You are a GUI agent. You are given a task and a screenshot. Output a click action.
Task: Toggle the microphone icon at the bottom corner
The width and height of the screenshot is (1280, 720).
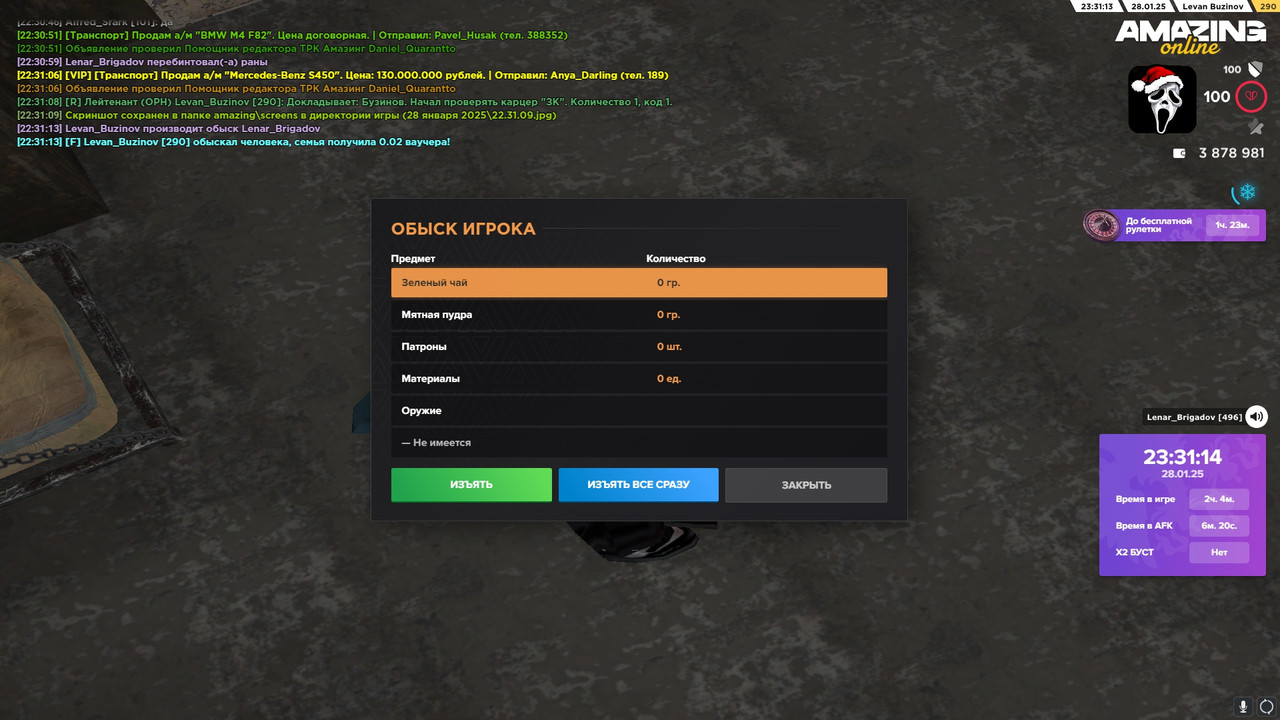click(x=1244, y=706)
